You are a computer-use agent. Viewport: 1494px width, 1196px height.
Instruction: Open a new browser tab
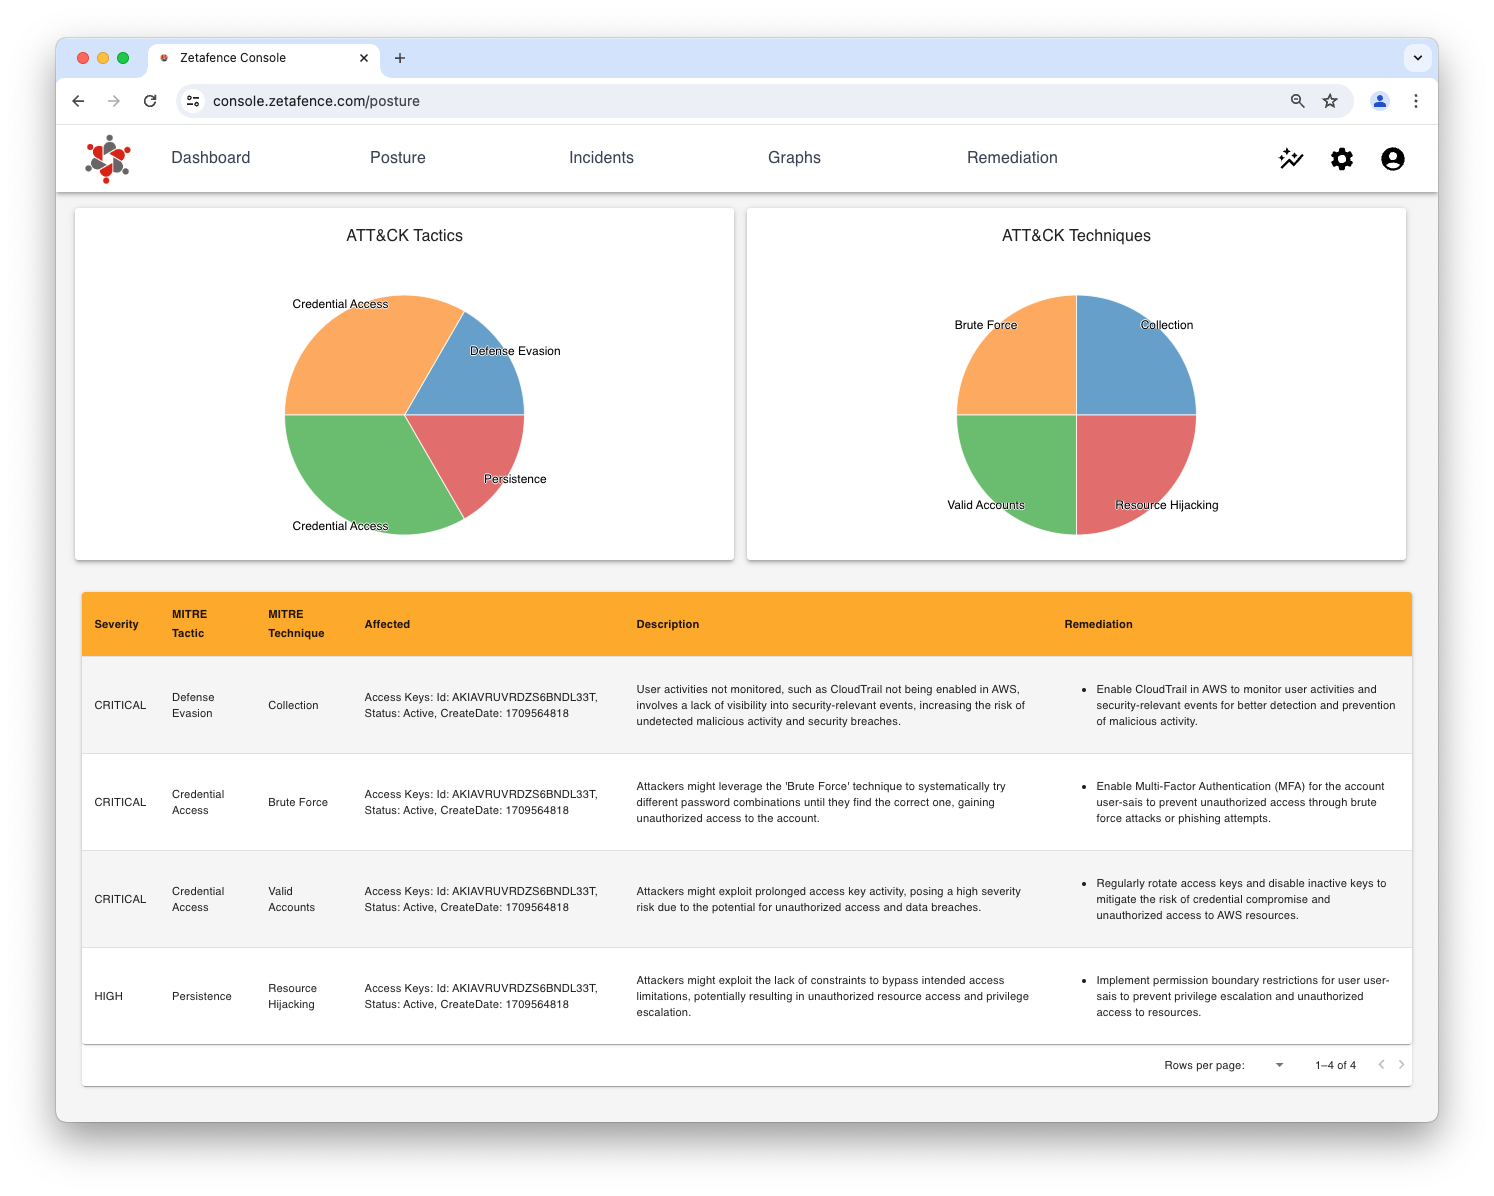coord(400,58)
